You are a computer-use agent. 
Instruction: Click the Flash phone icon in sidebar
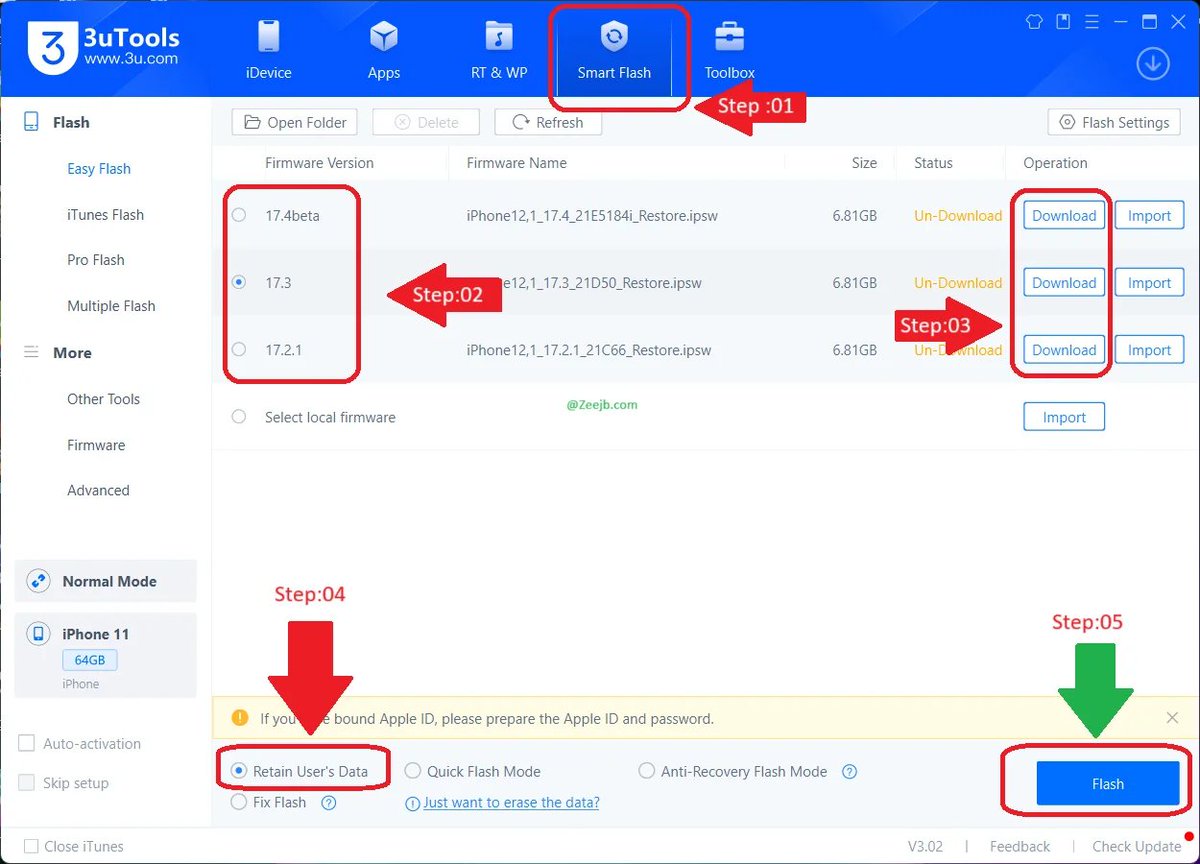[x=32, y=122]
